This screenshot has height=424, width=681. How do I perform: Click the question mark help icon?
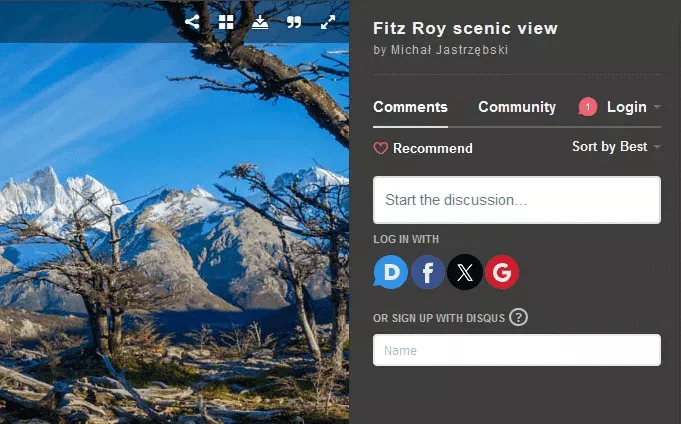(518, 317)
